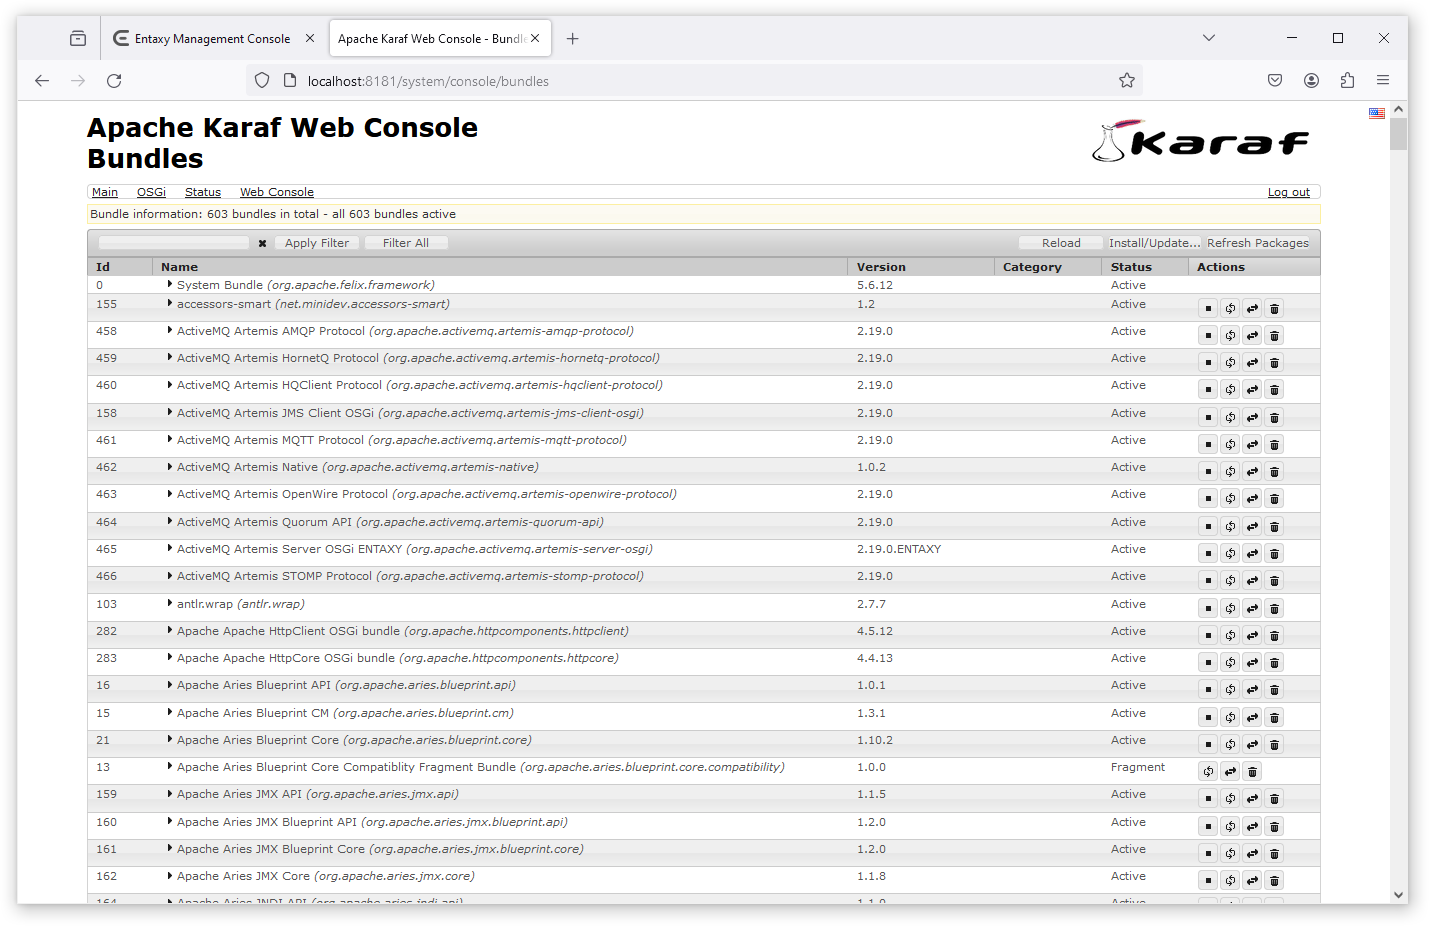This screenshot has width=1429, height=926.
Task: Refresh the accessors-smart bundle with circular arrows icon
Action: (x=1229, y=308)
